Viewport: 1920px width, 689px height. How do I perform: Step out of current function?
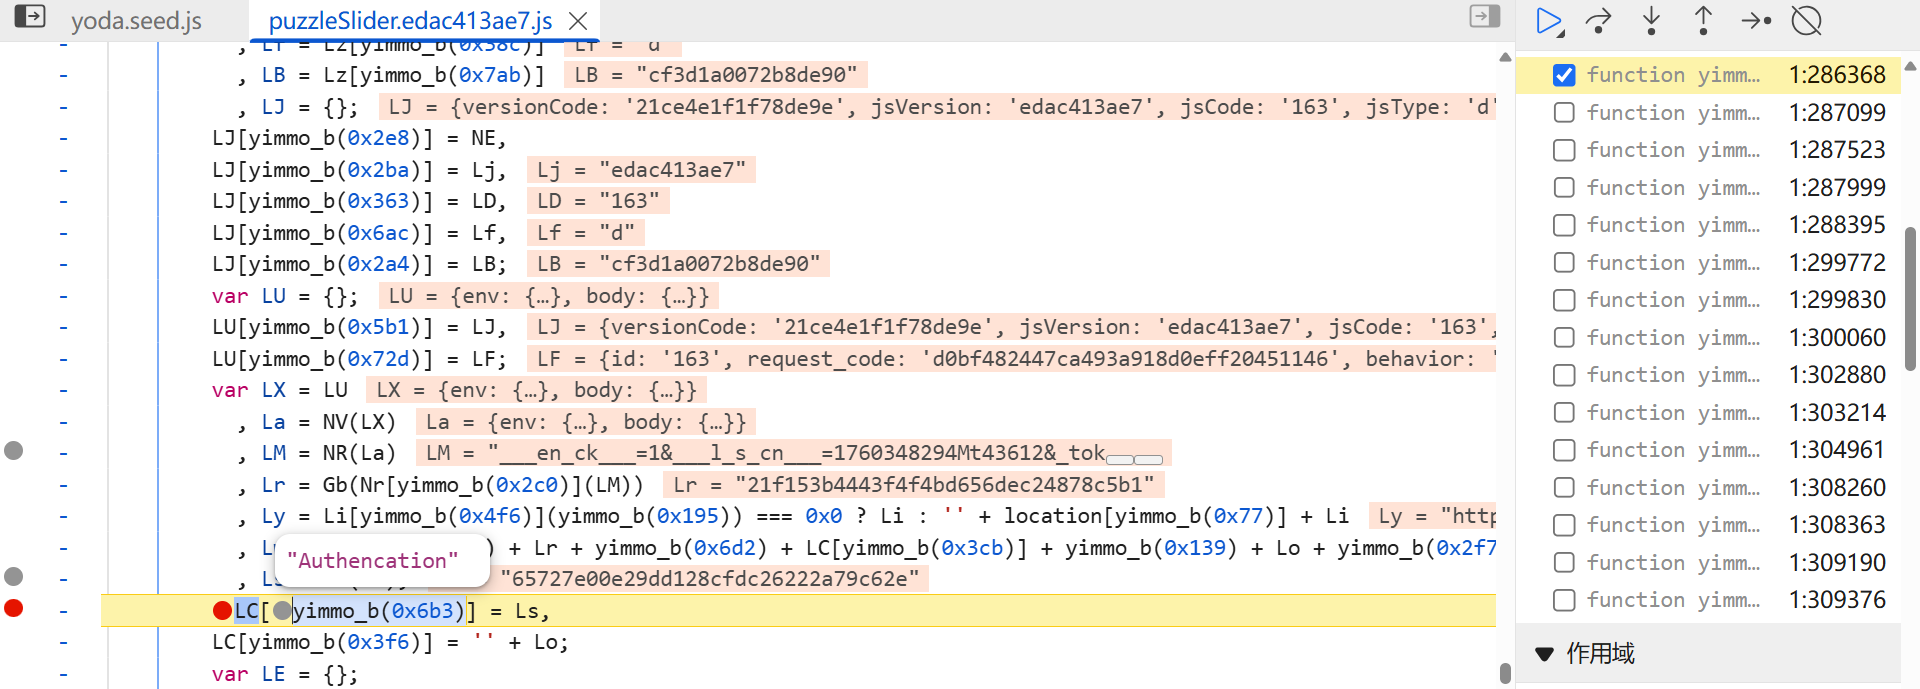coord(1703,21)
